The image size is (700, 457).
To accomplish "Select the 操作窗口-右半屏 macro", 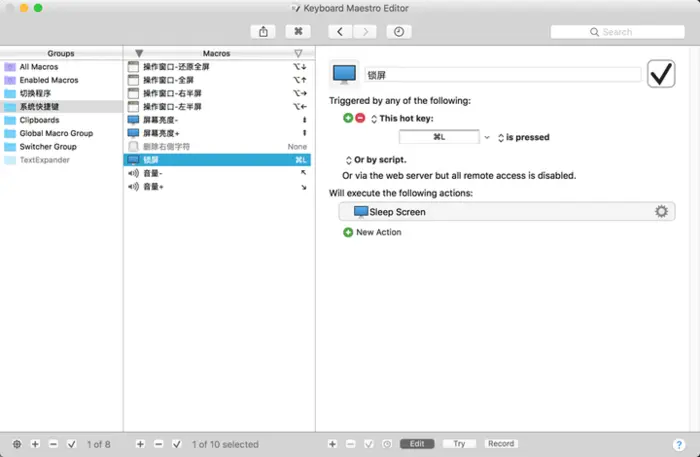I will 217,93.
